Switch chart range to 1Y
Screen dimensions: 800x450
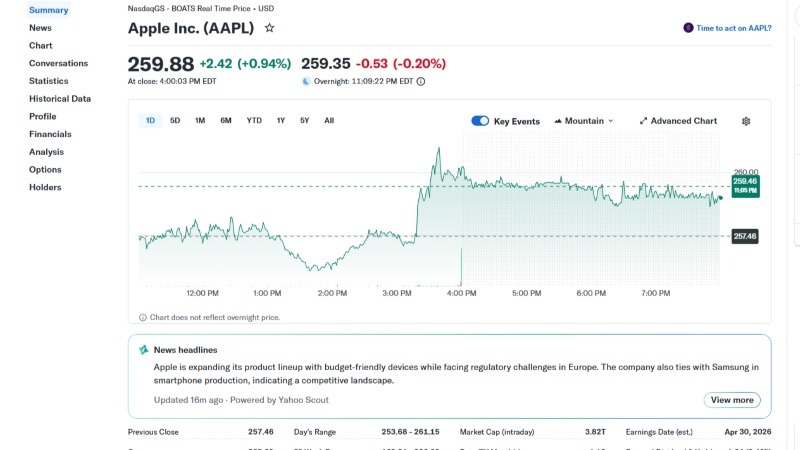(x=281, y=121)
